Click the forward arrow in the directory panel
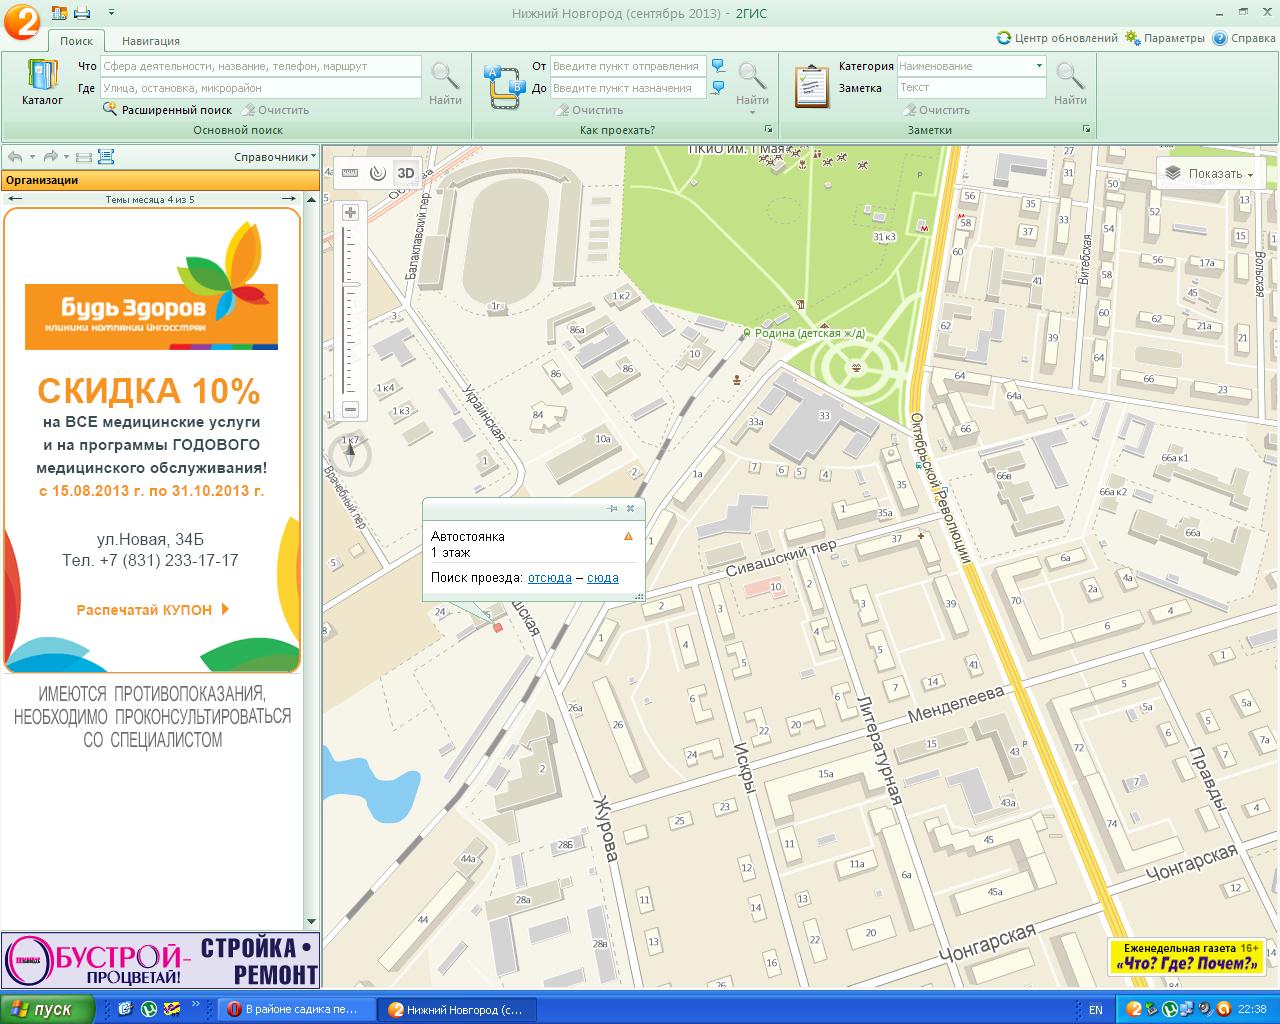 click(50, 157)
